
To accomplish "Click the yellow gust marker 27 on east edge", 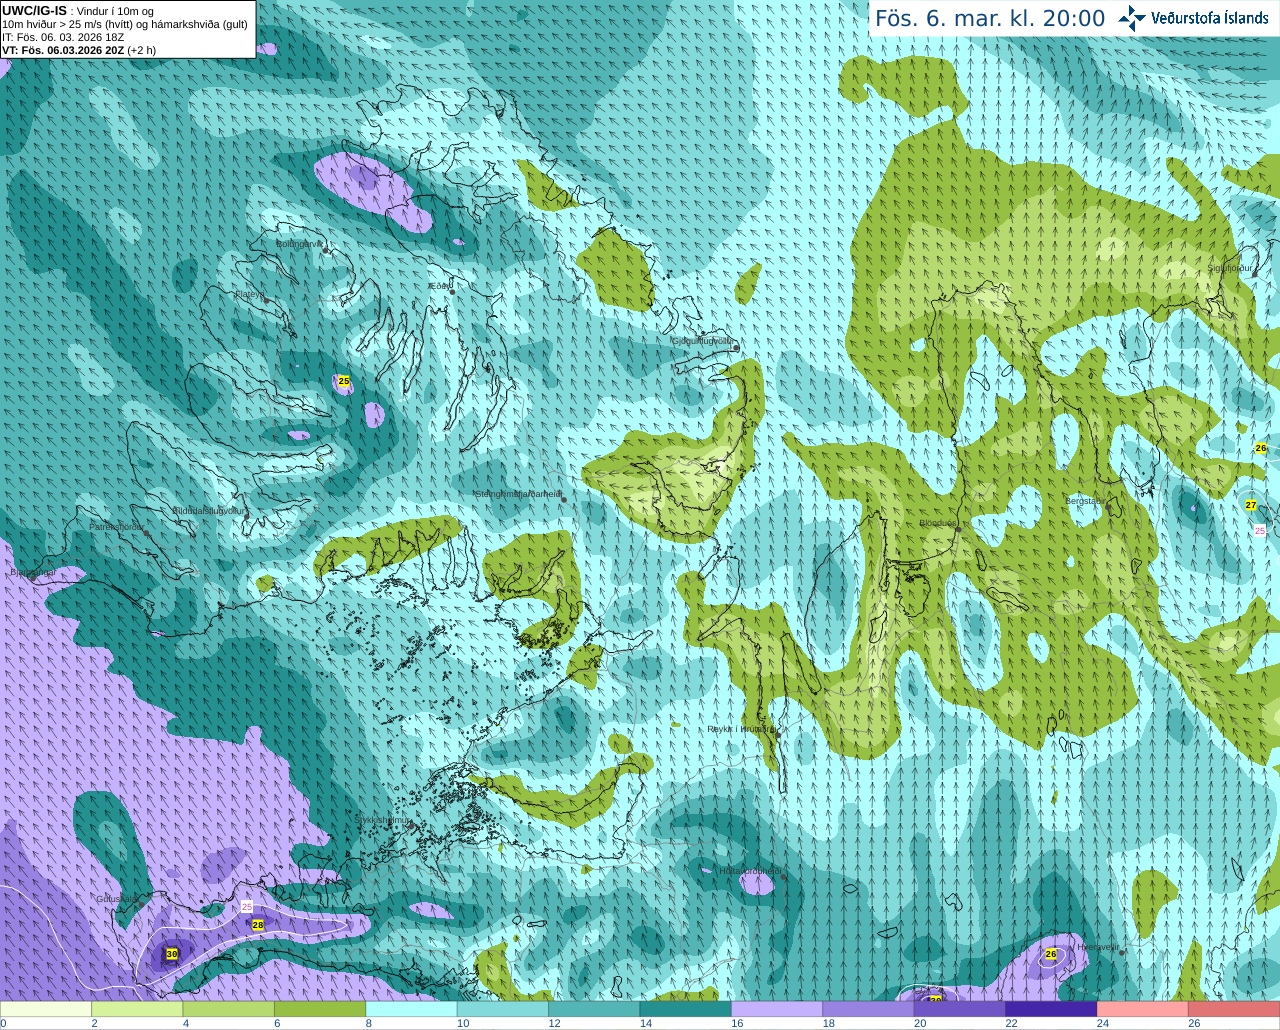I will click(x=1251, y=506).
